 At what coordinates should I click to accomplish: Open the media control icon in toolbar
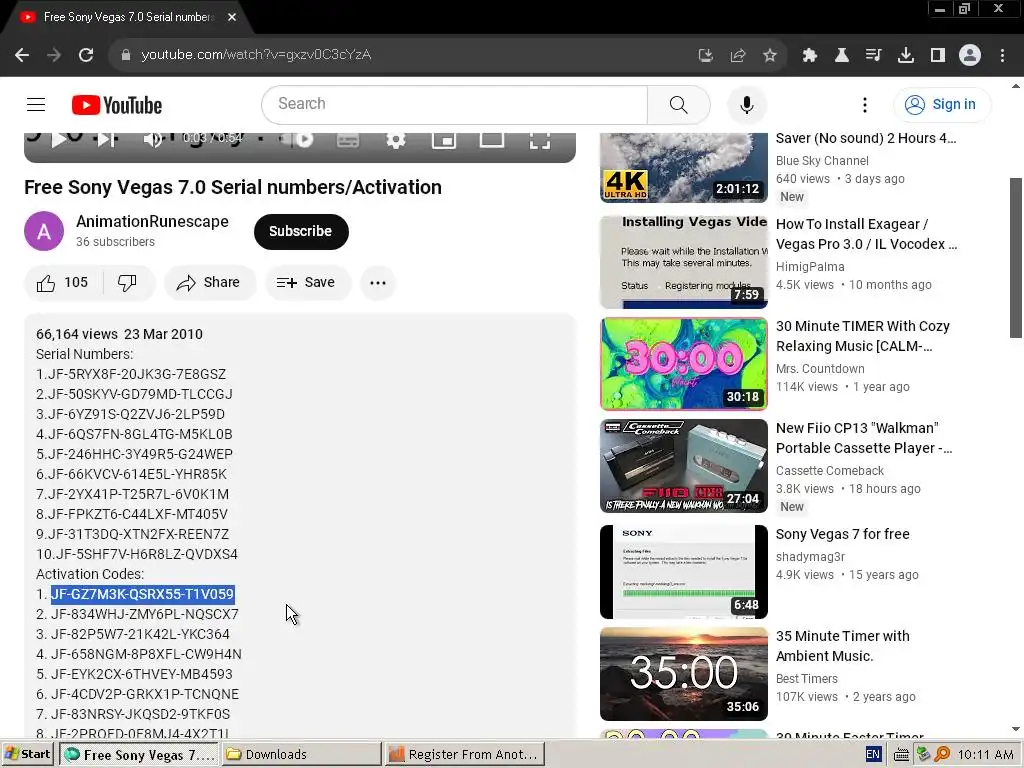pyautogui.click(x=874, y=55)
